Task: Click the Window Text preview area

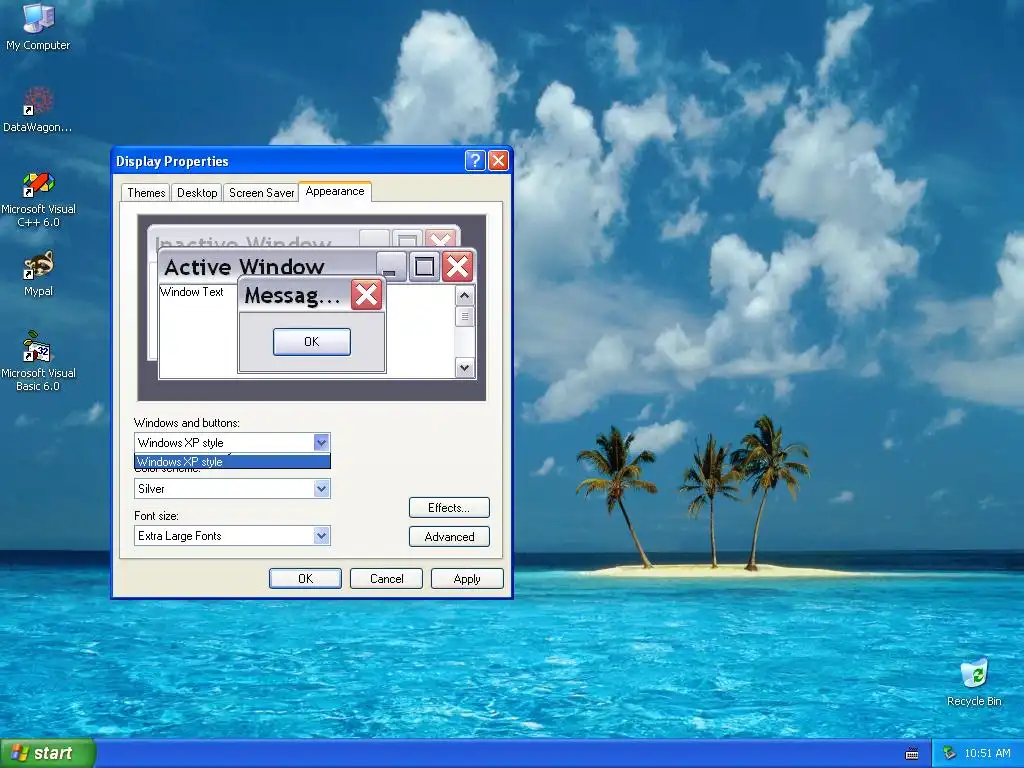Action: 191,292
